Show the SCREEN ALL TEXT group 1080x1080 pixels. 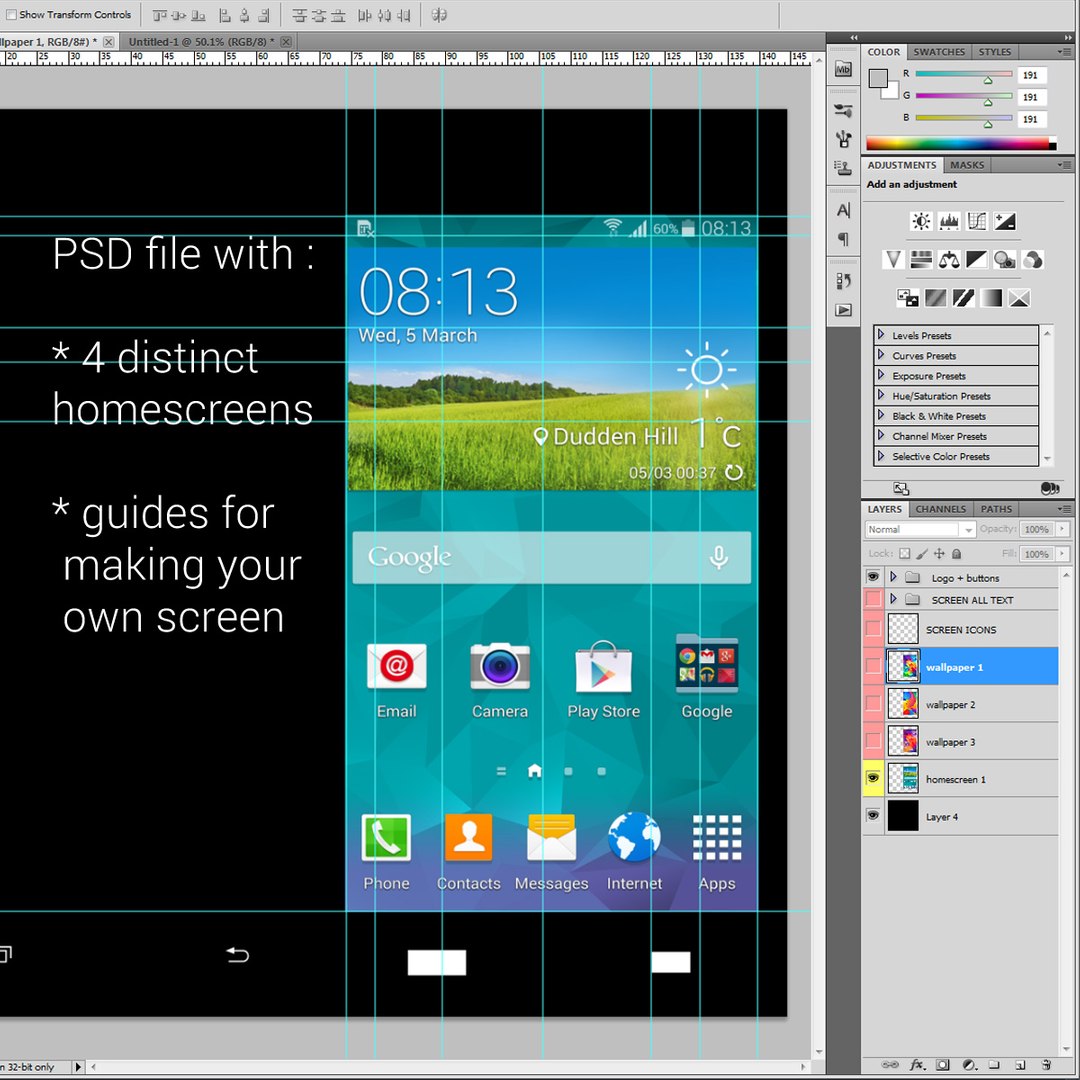tap(873, 599)
